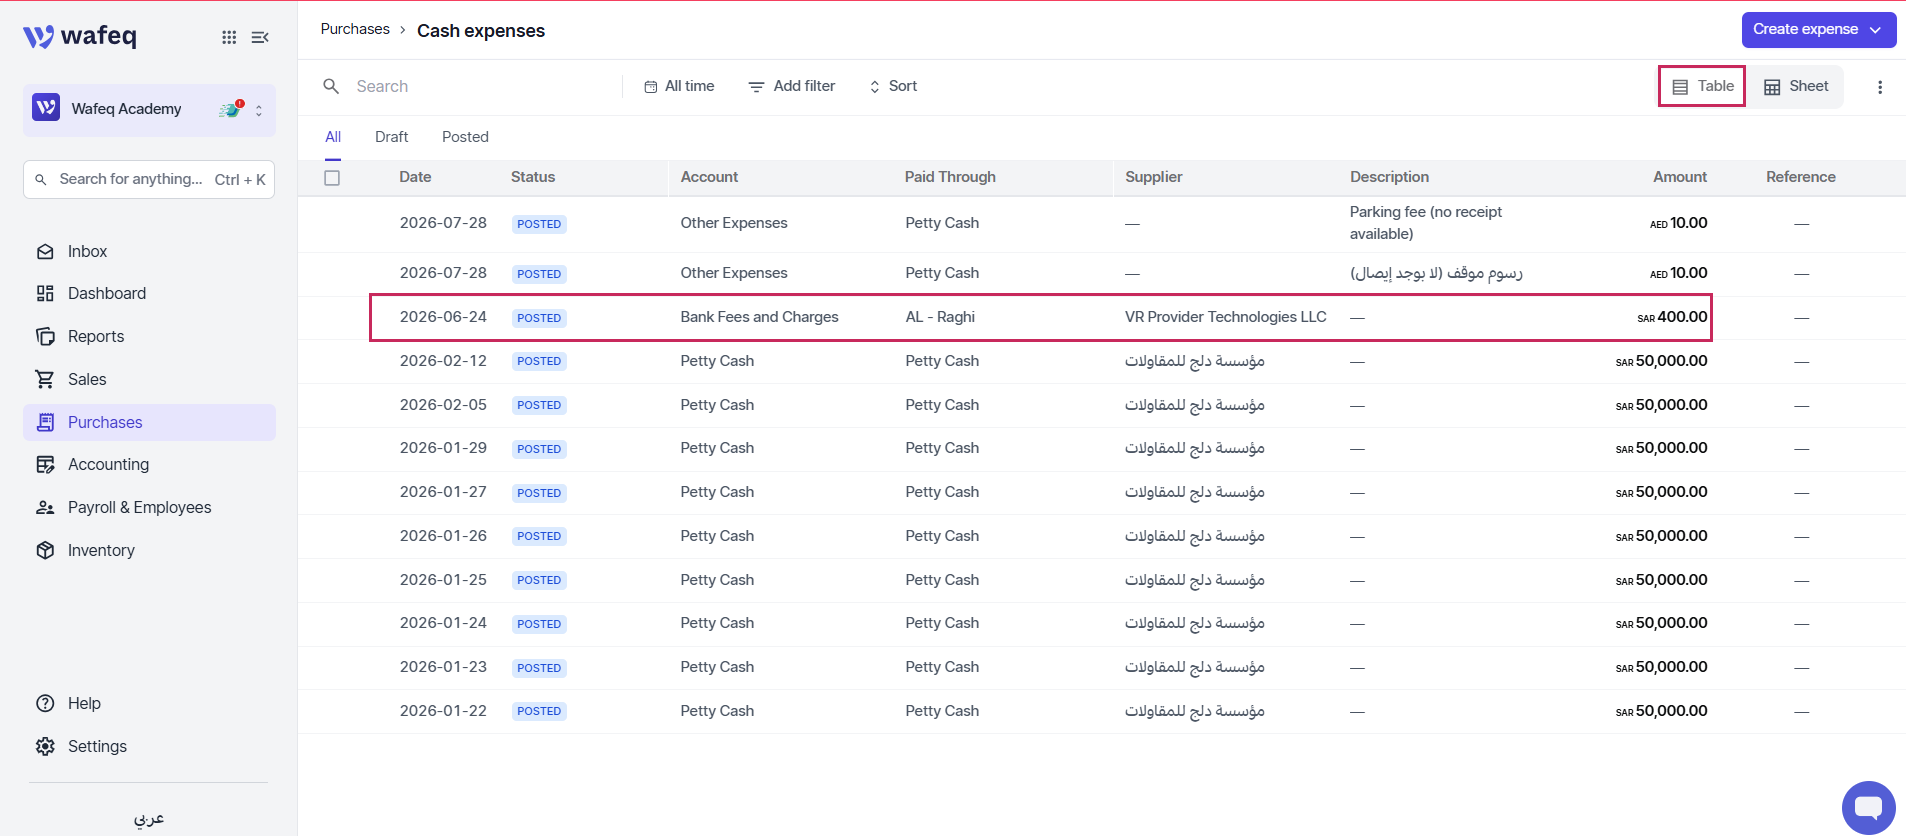Image resolution: width=1906 pixels, height=836 pixels.
Task: Switch language to Arabic (عربي)
Action: pos(149,819)
